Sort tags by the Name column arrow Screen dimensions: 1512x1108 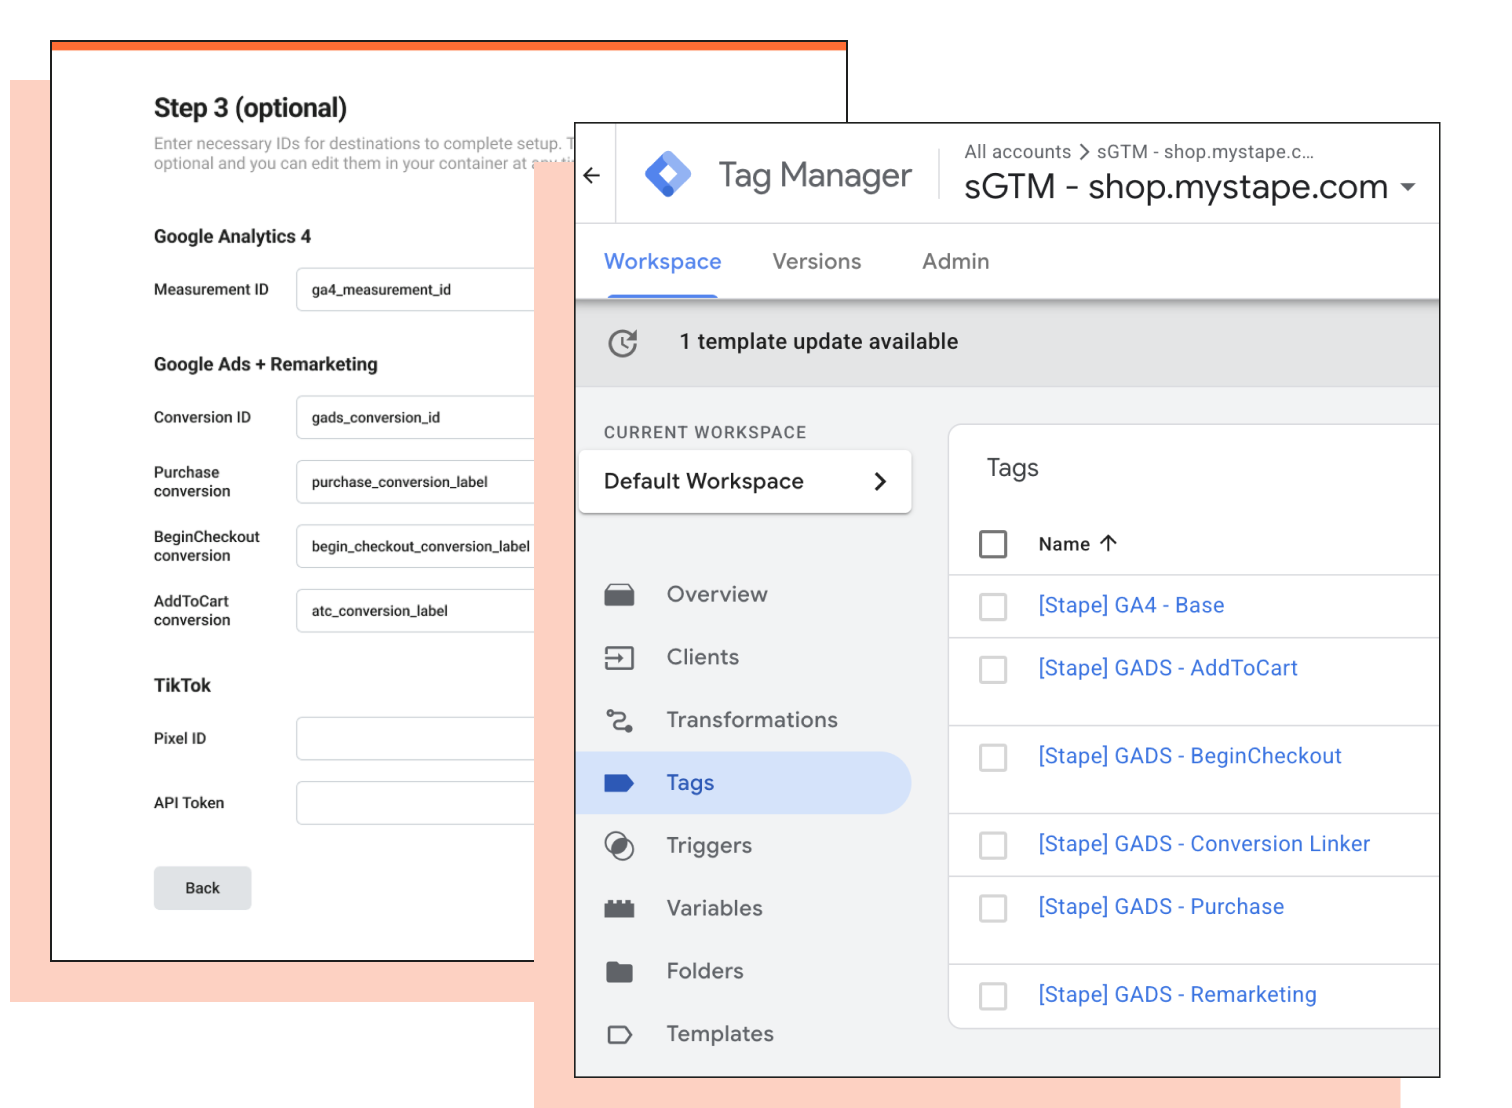[x=1108, y=543]
